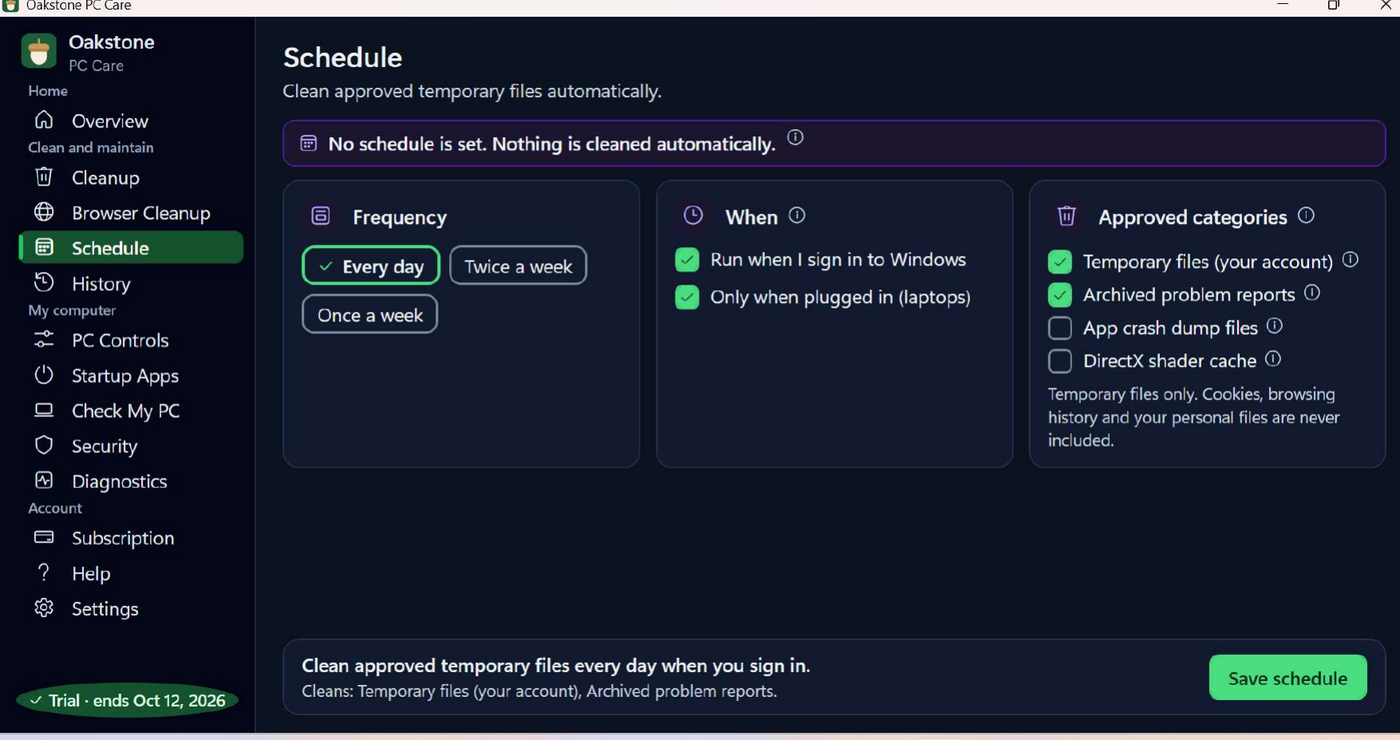This screenshot has height=740, width=1400.
Task: Uncheck Run when I sign in to Windows
Action: 687,260
